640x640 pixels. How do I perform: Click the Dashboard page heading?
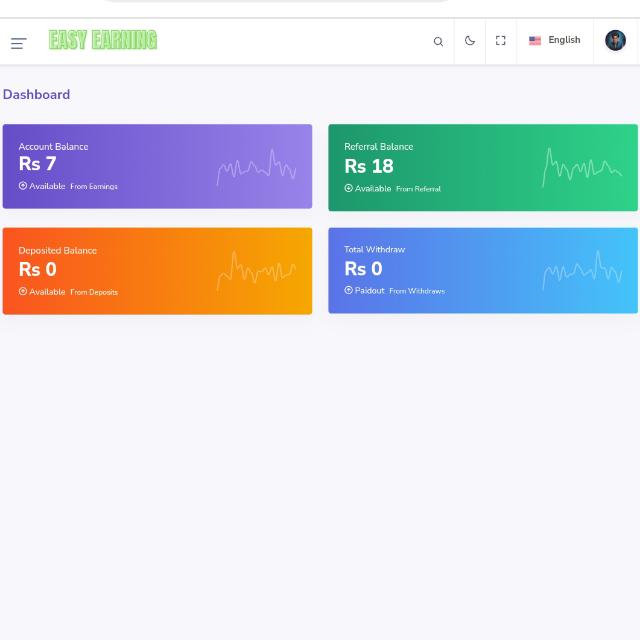click(36, 94)
